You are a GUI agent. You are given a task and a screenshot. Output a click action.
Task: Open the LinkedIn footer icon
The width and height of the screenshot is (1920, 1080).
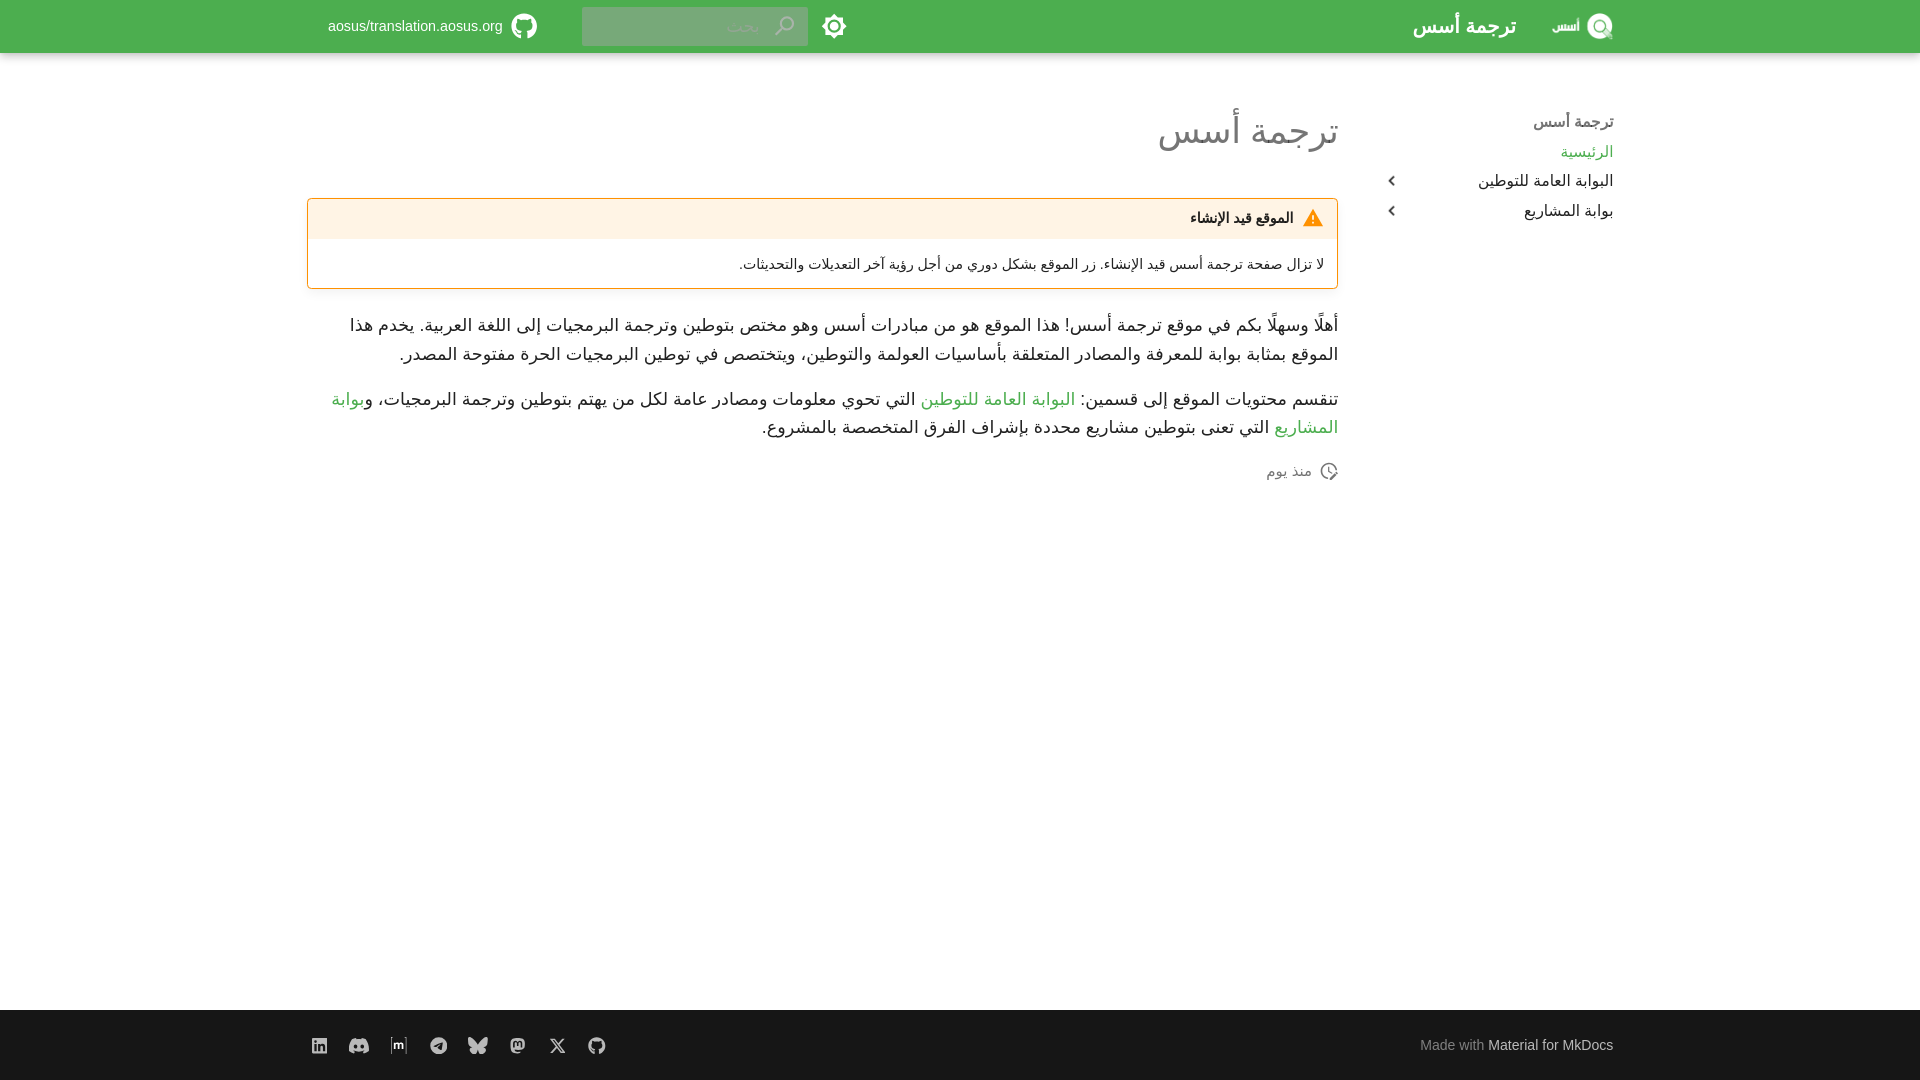(x=319, y=1045)
